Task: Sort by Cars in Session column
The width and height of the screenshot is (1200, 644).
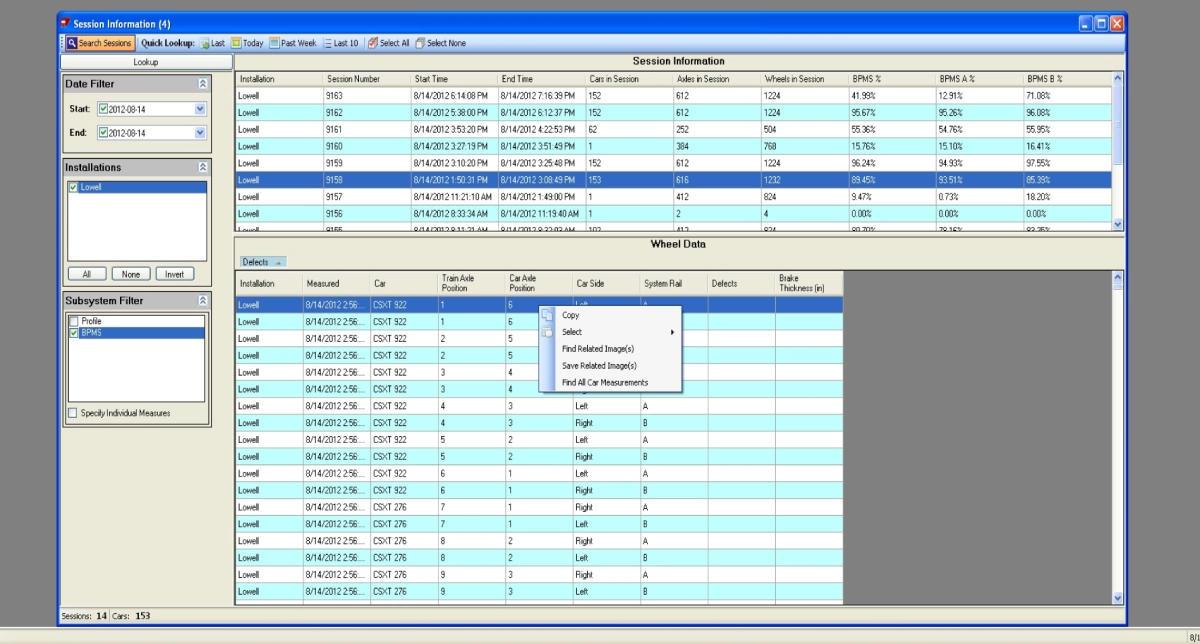Action: 629,79
